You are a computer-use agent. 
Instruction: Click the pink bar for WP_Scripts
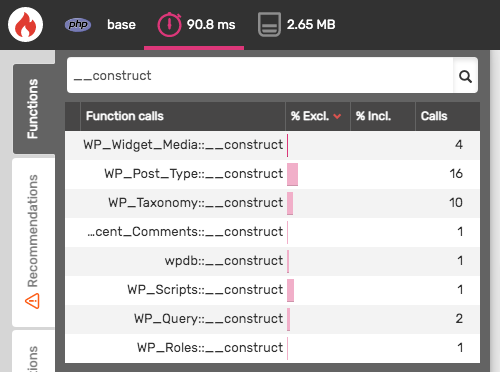pyautogui.click(x=290, y=290)
